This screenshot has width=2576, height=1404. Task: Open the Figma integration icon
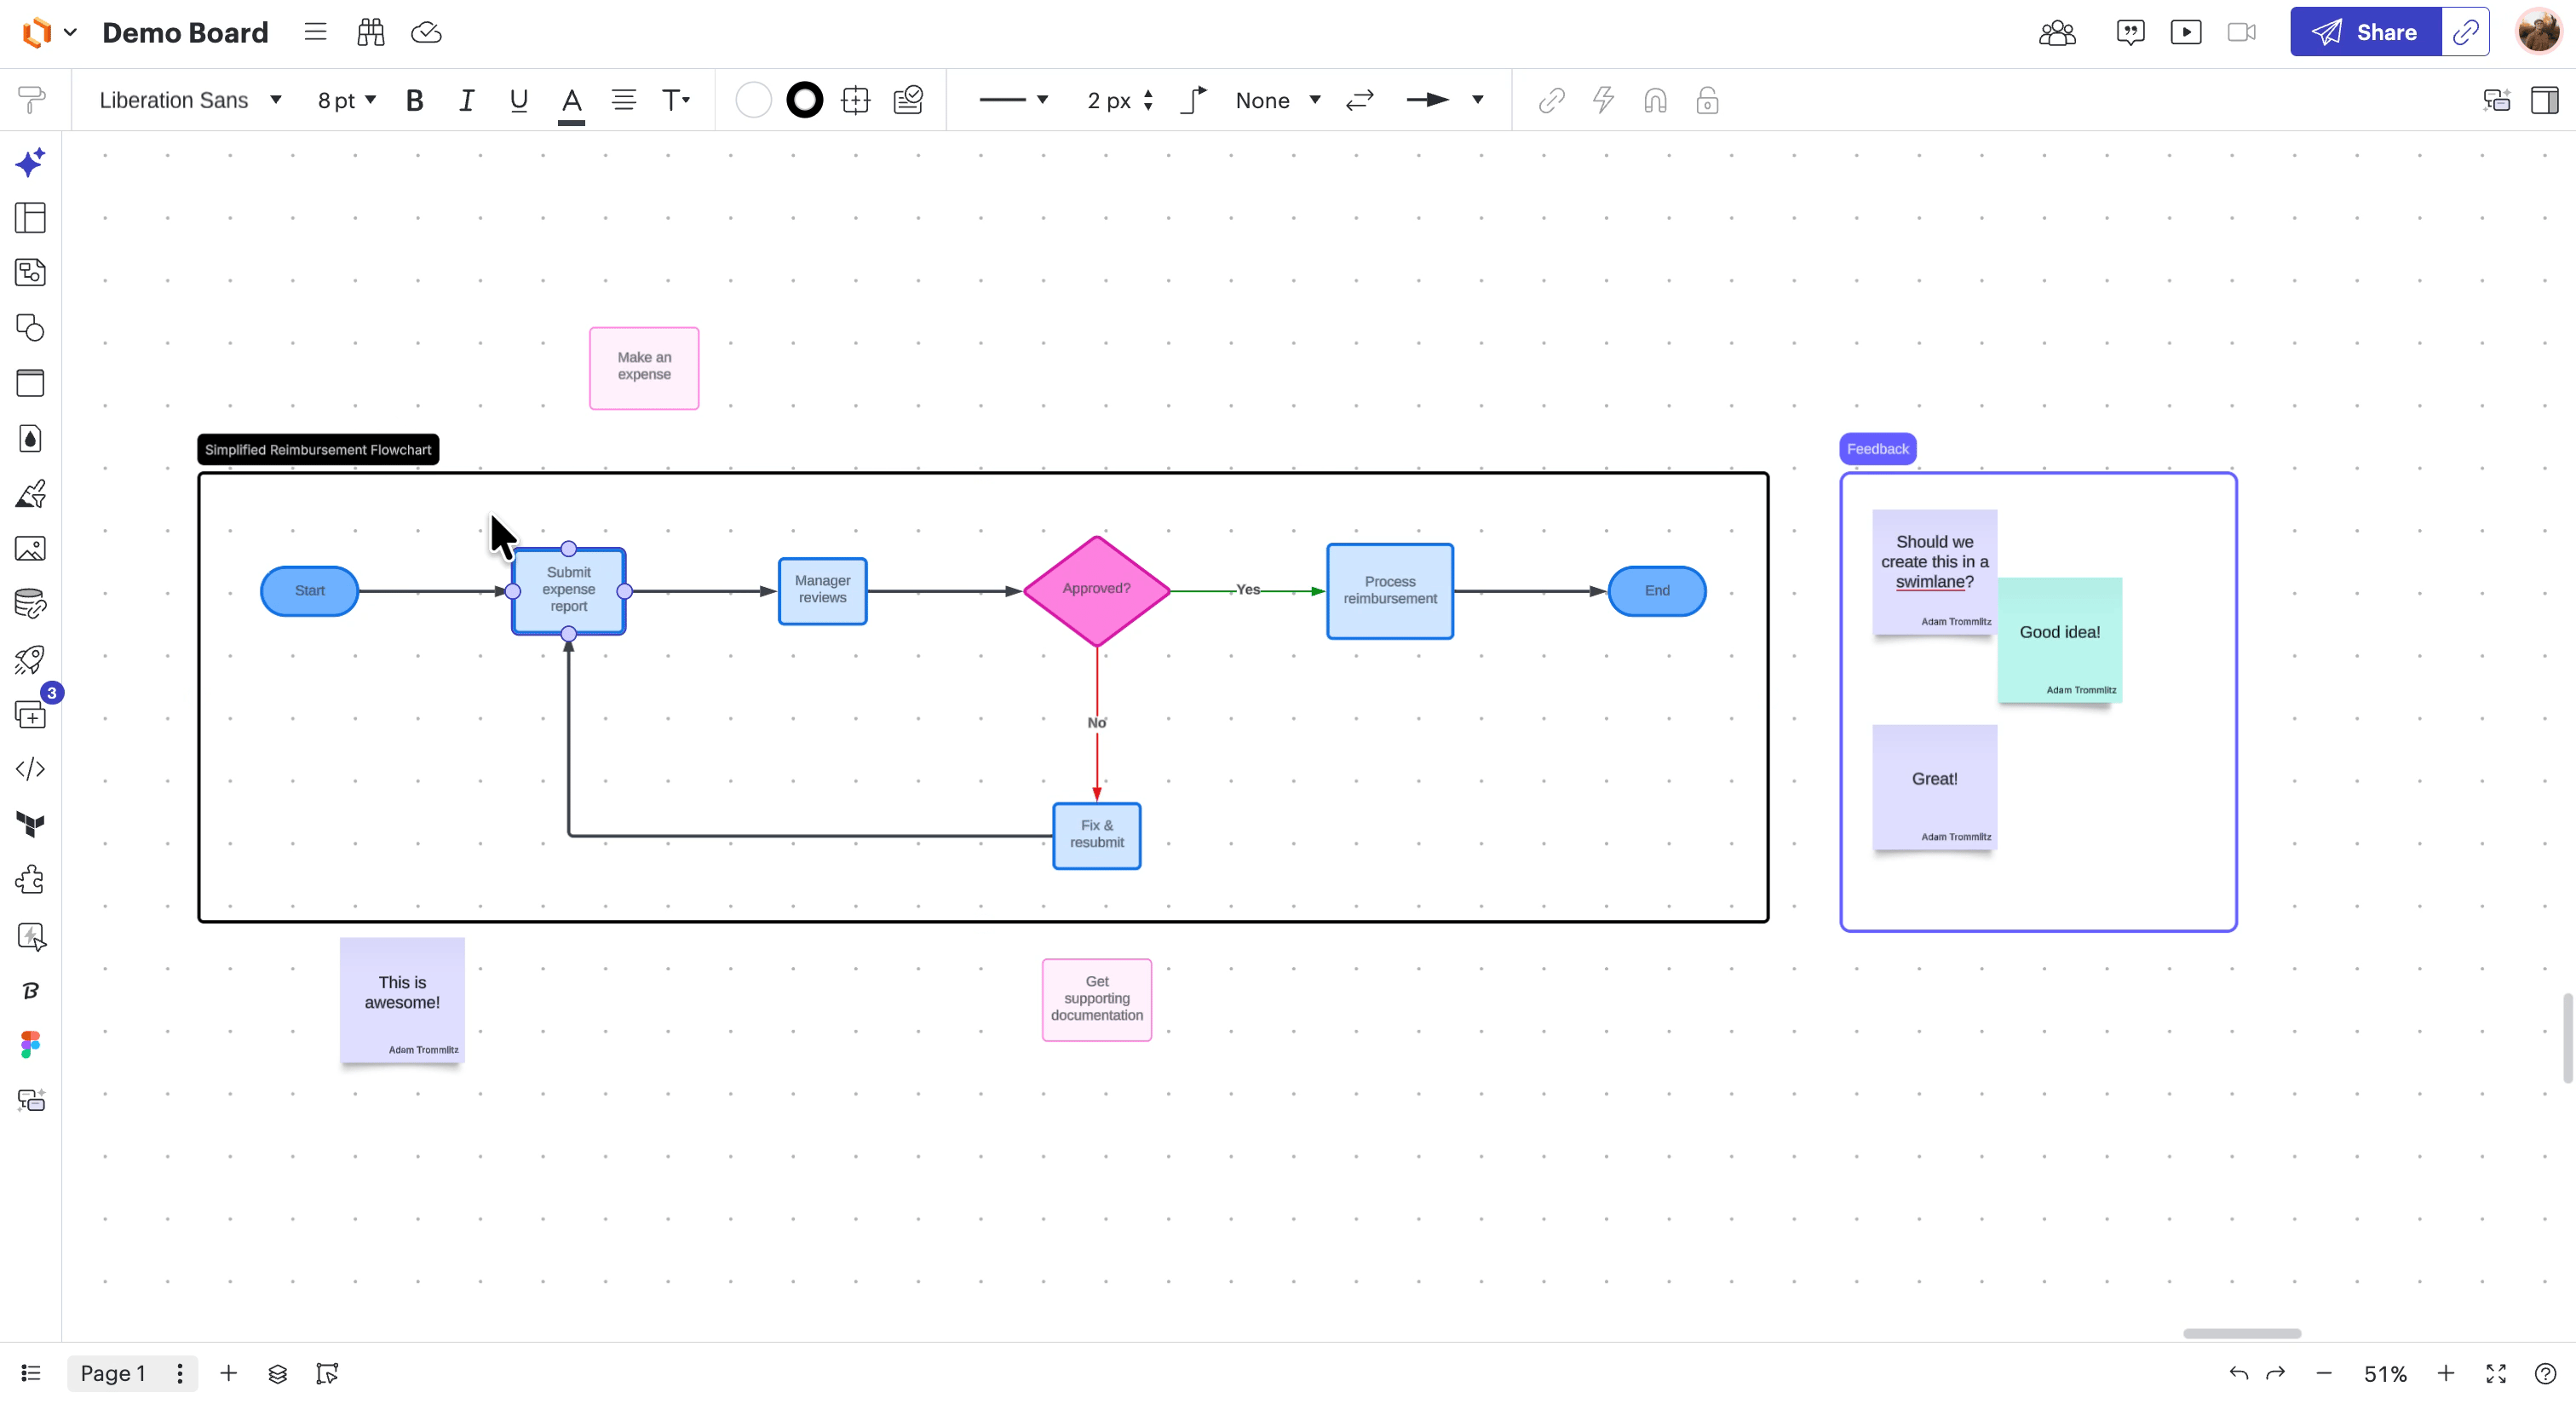[30, 1045]
